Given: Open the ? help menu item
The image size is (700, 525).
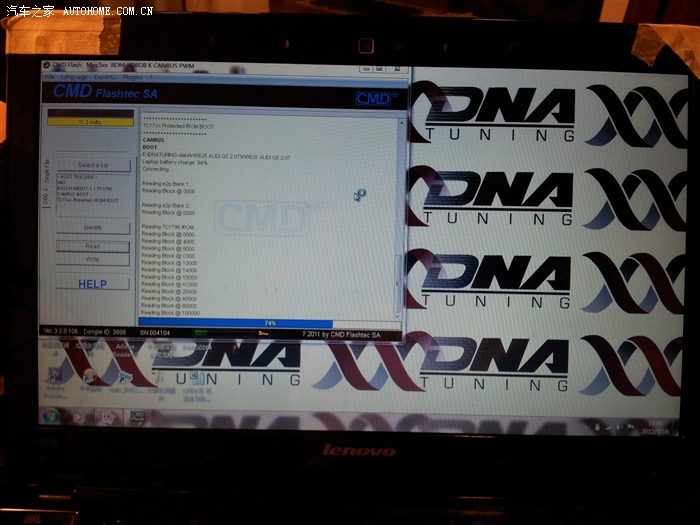Looking at the screenshot, I should (151, 77).
